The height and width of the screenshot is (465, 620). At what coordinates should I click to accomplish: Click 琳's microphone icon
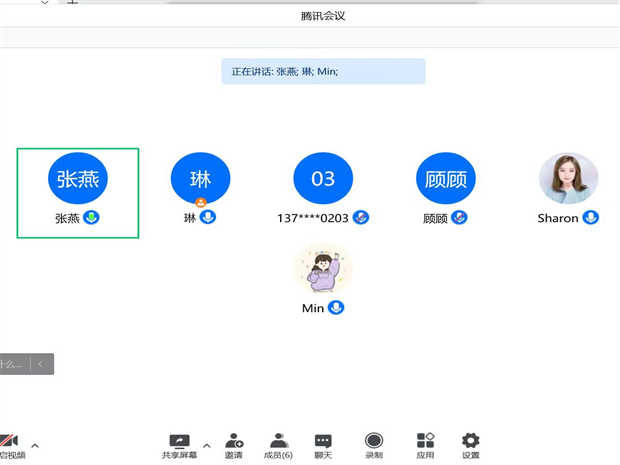point(208,217)
